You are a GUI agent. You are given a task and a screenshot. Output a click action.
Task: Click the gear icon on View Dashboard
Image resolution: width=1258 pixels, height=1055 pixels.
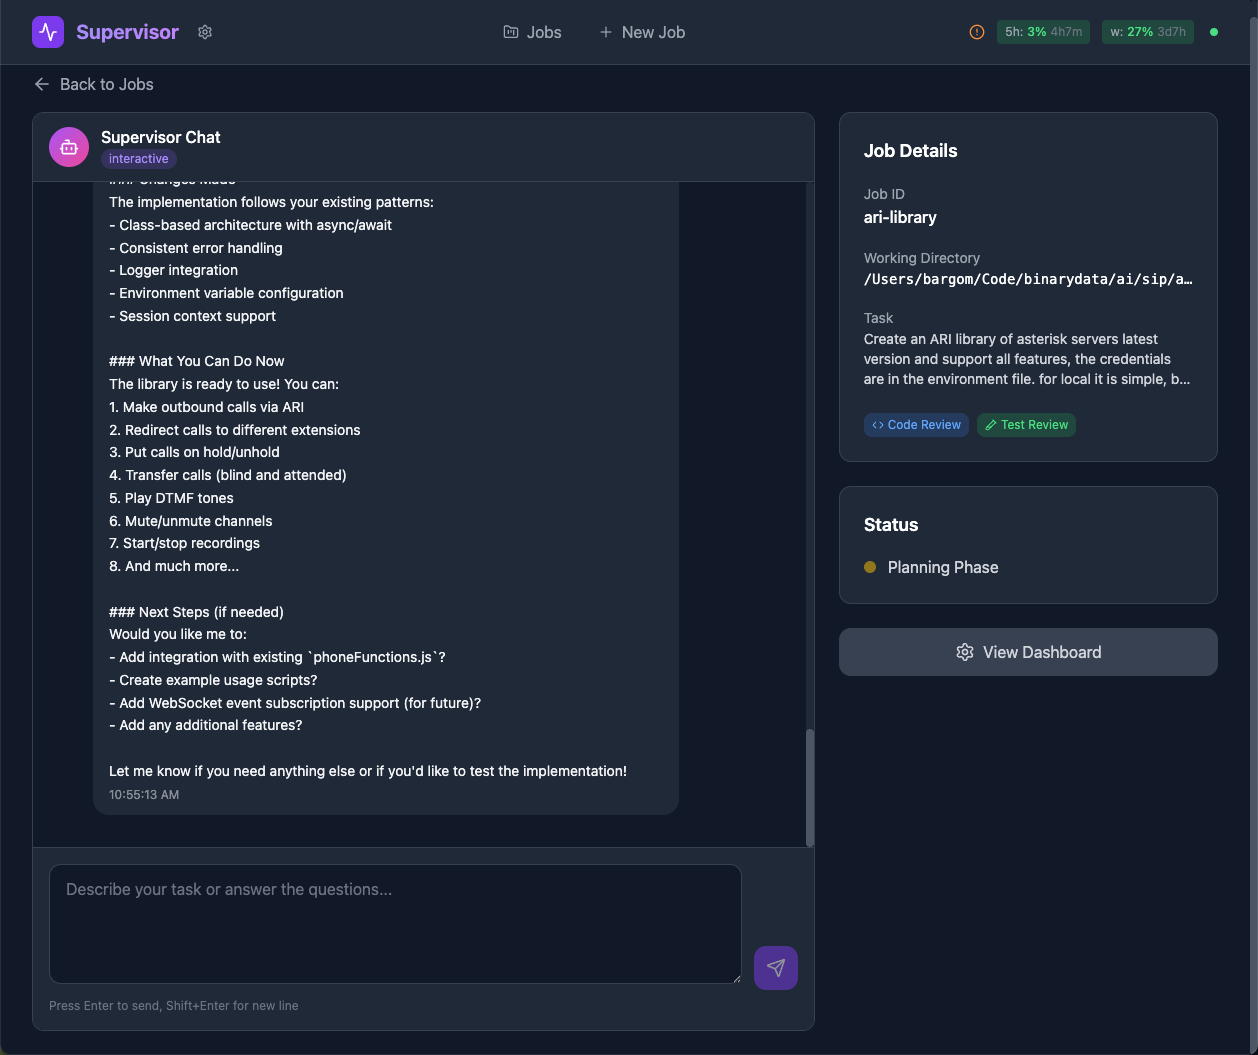click(x=965, y=651)
